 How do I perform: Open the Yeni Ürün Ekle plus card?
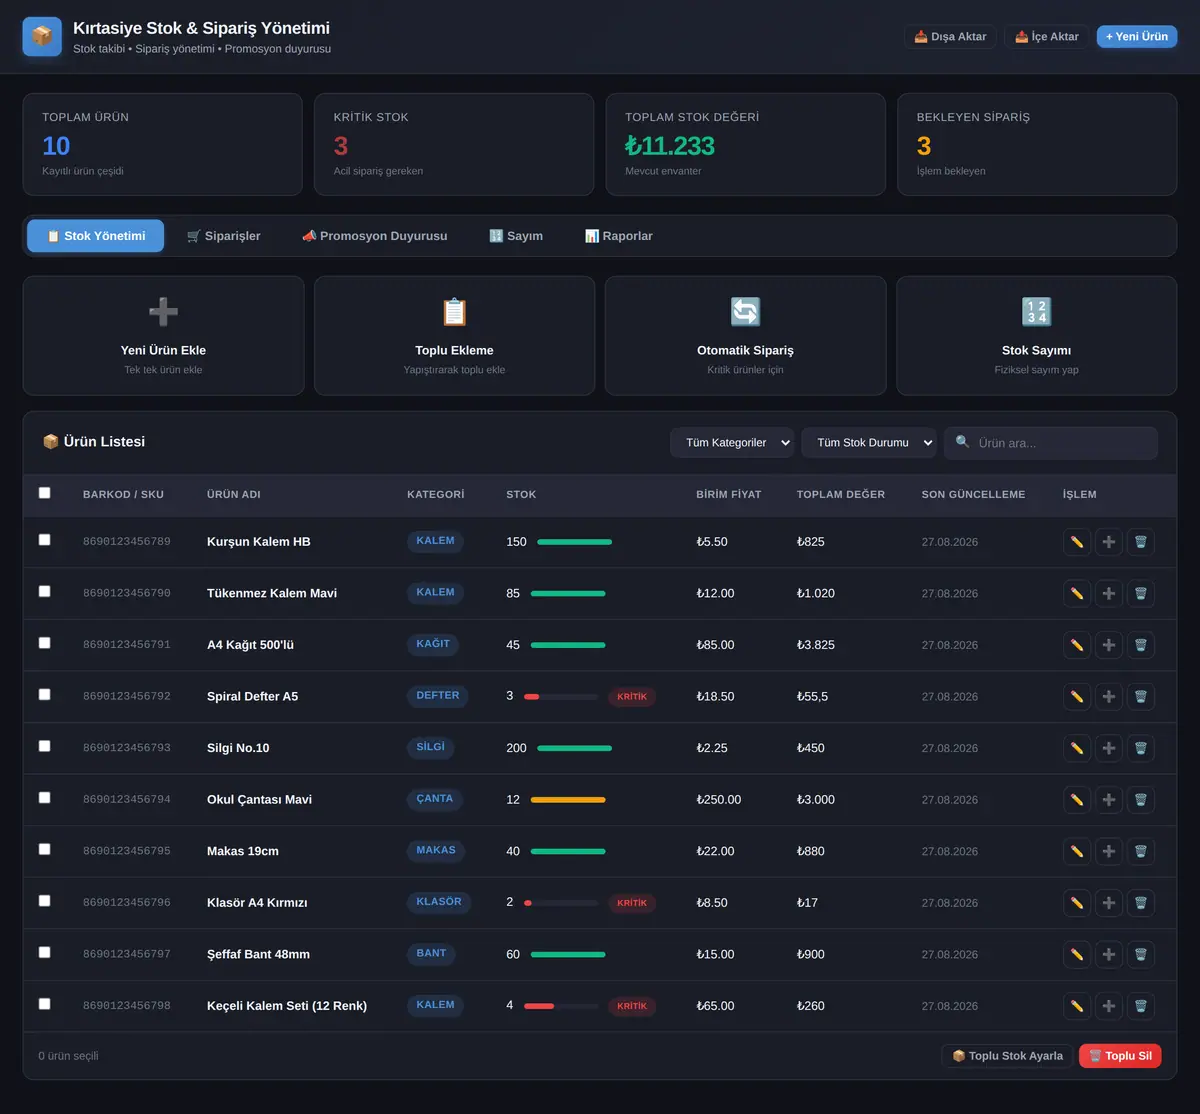click(163, 336)
